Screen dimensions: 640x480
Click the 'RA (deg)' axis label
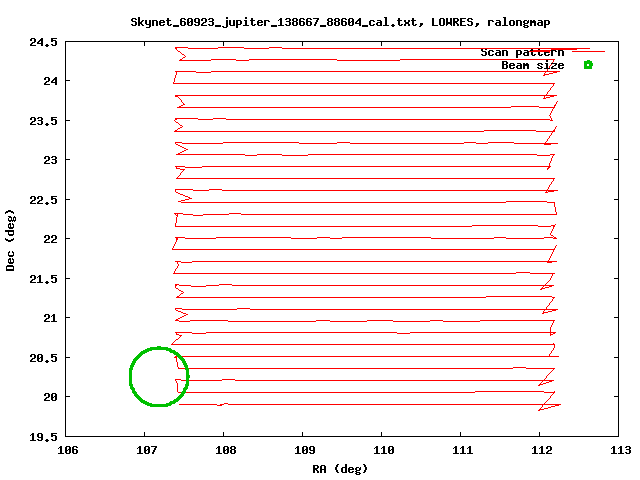(x=340, y=469)
